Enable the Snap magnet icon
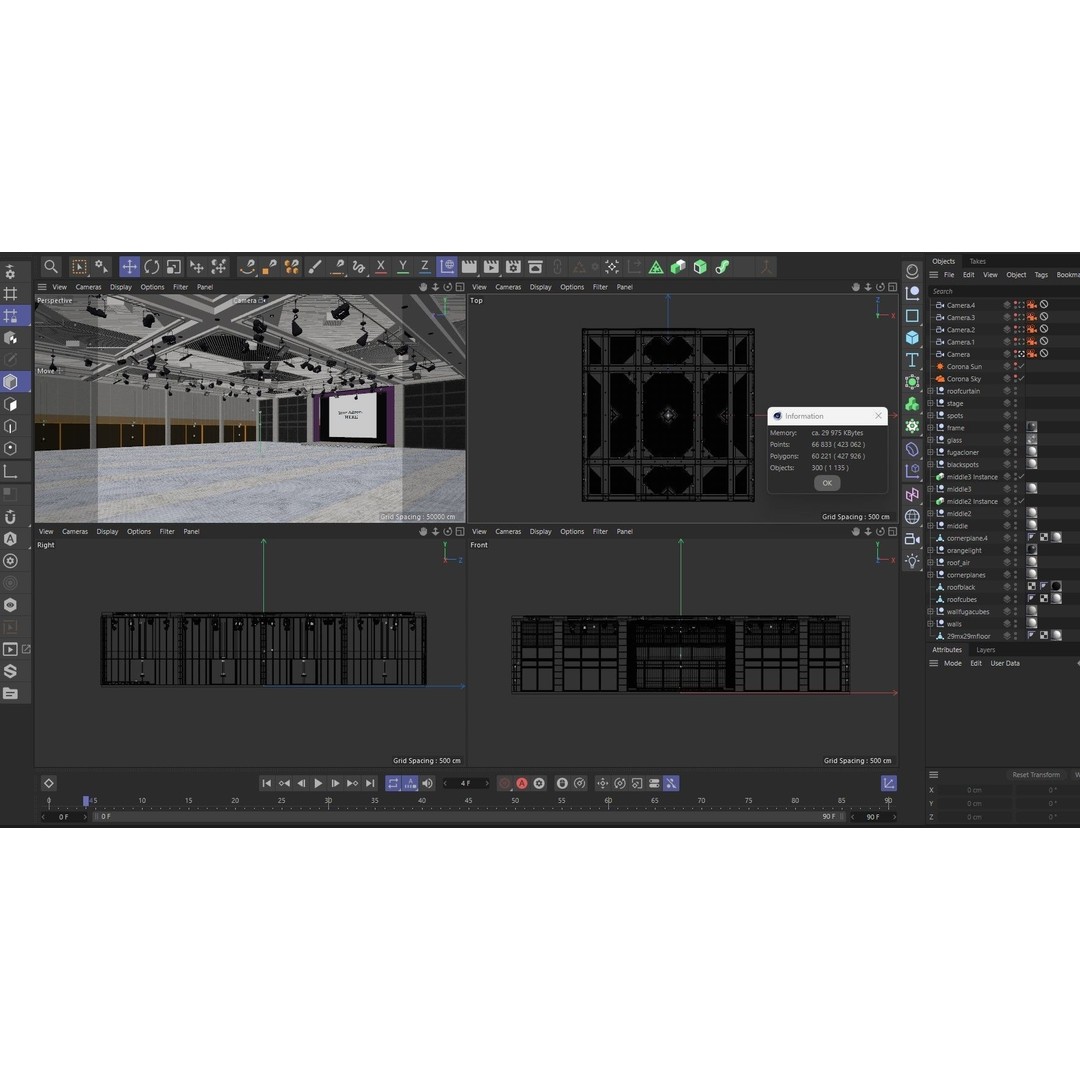The width and height of the screenshot is (1080, 1080). [10, 517]
